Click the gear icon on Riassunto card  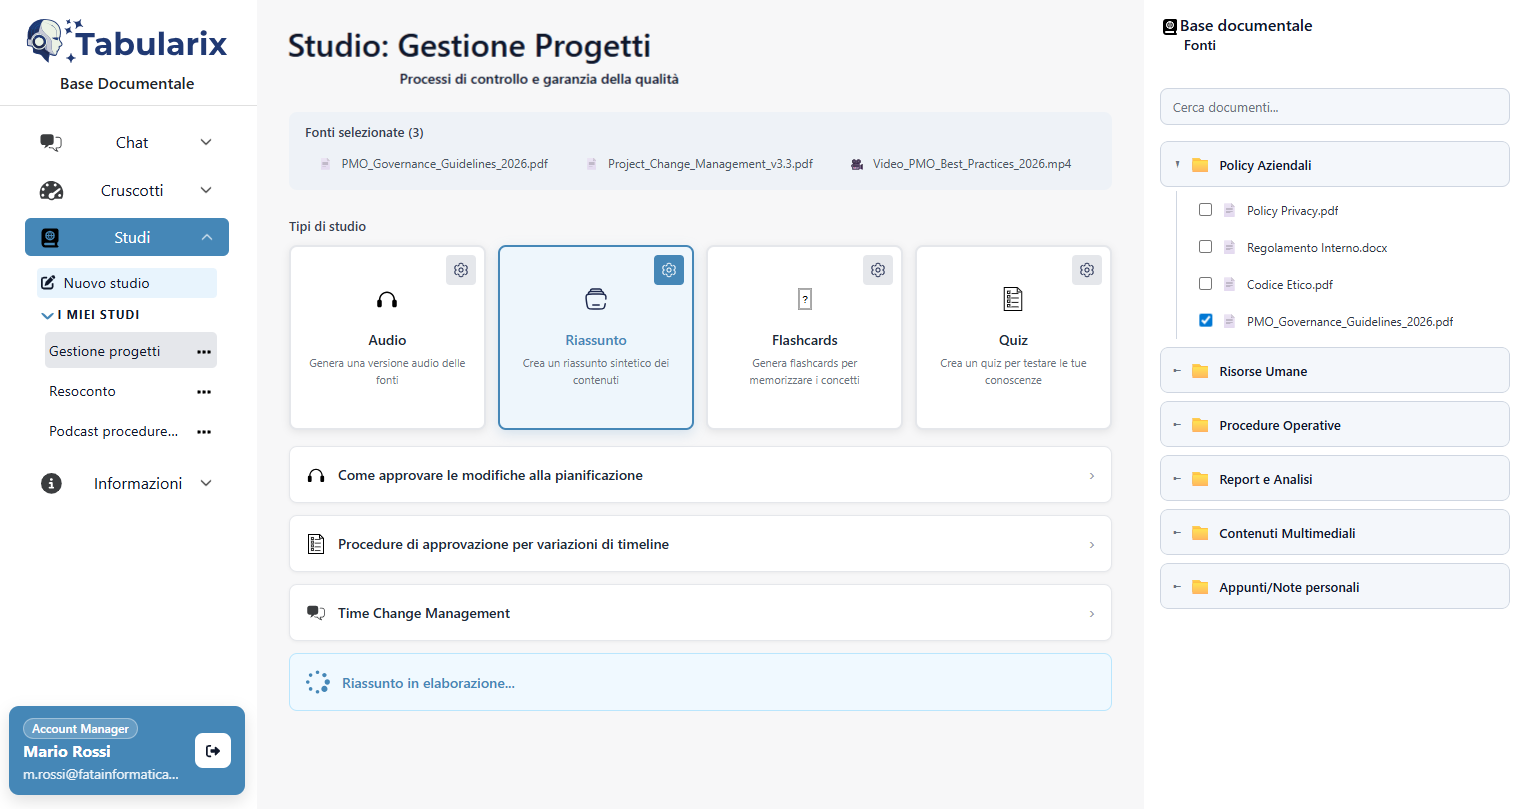669,270
